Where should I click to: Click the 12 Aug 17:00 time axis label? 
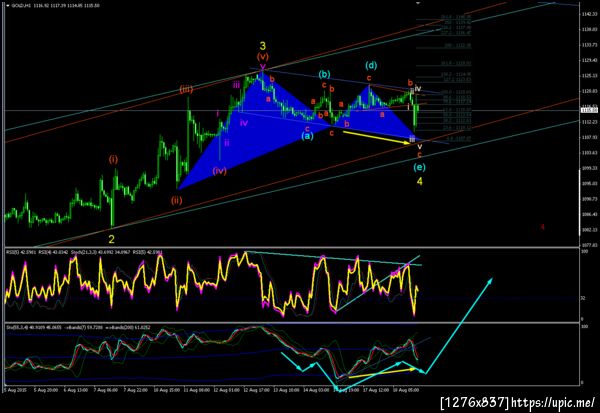point(256,390)
